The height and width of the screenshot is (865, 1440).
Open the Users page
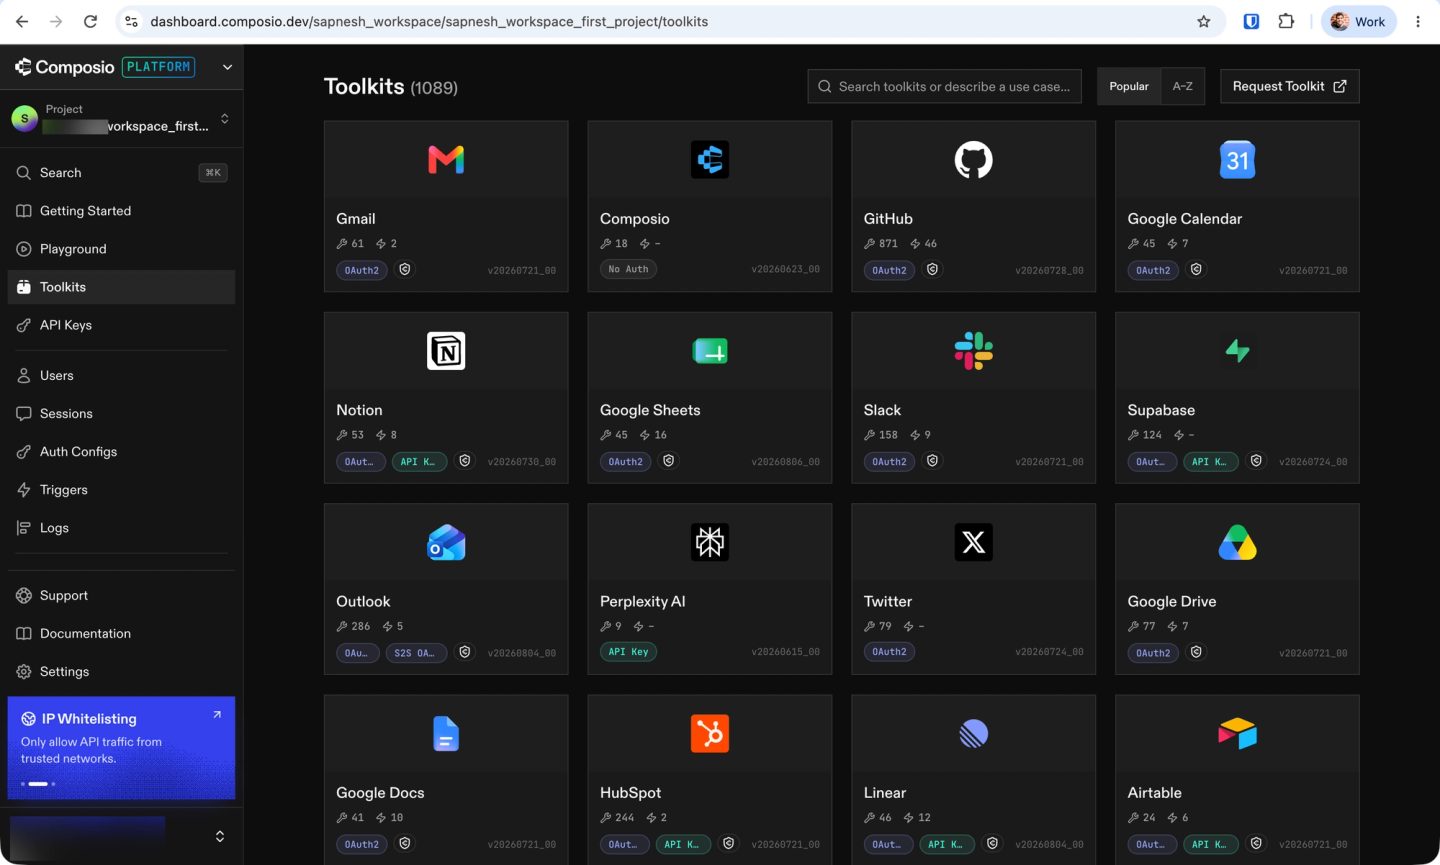[x=121, y=376]
